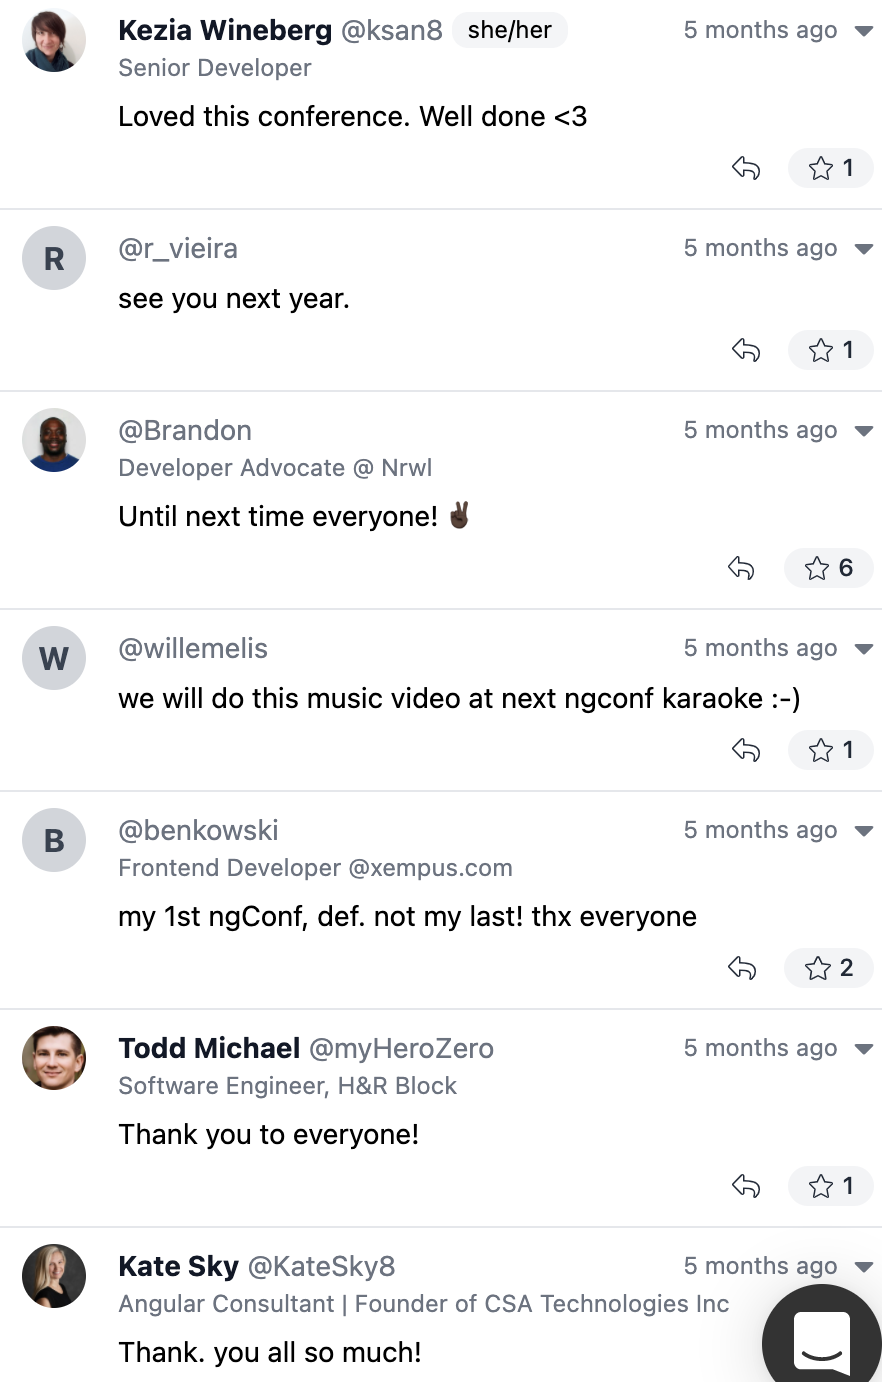Expand the options menu on @Brandon's message
882x1382 pixels.
click(864, 431)
